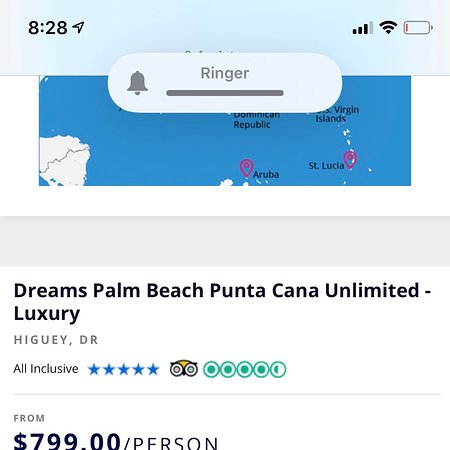Select the Aruba map pin
450x450 pixels.
pyautogui.click(x=246, y=168)
